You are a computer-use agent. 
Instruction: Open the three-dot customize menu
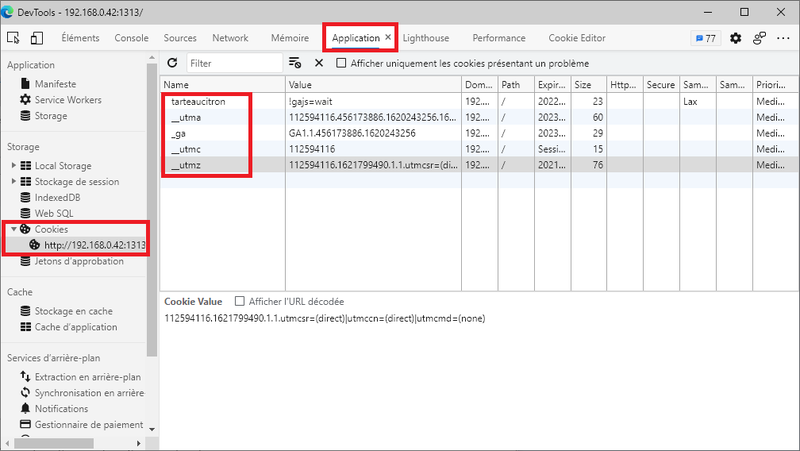(x=783, y=38)
